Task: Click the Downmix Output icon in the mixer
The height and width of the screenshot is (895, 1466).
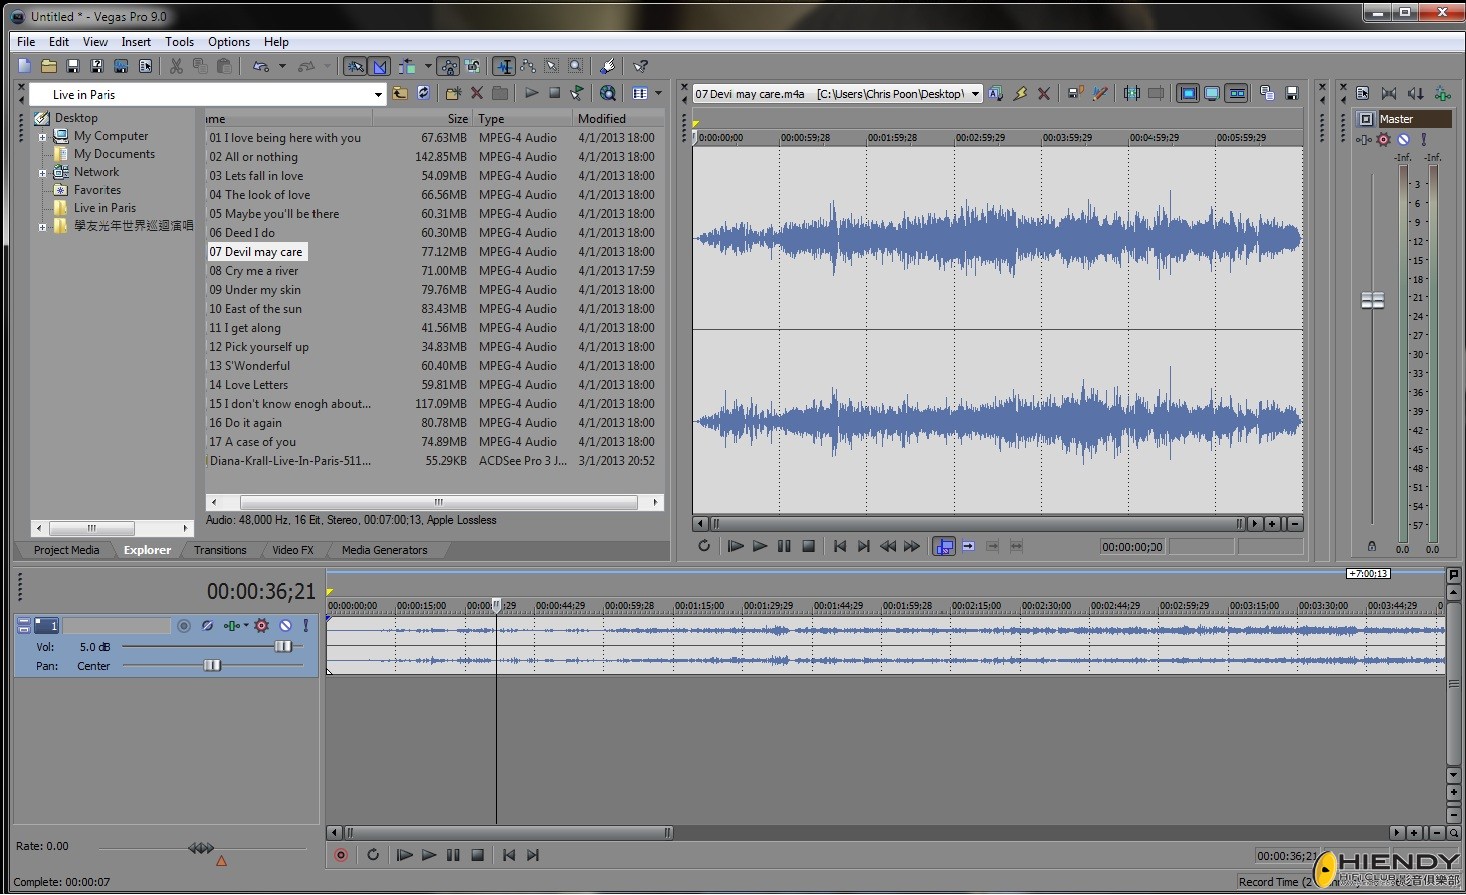Action: click(x=1389, y=93)
